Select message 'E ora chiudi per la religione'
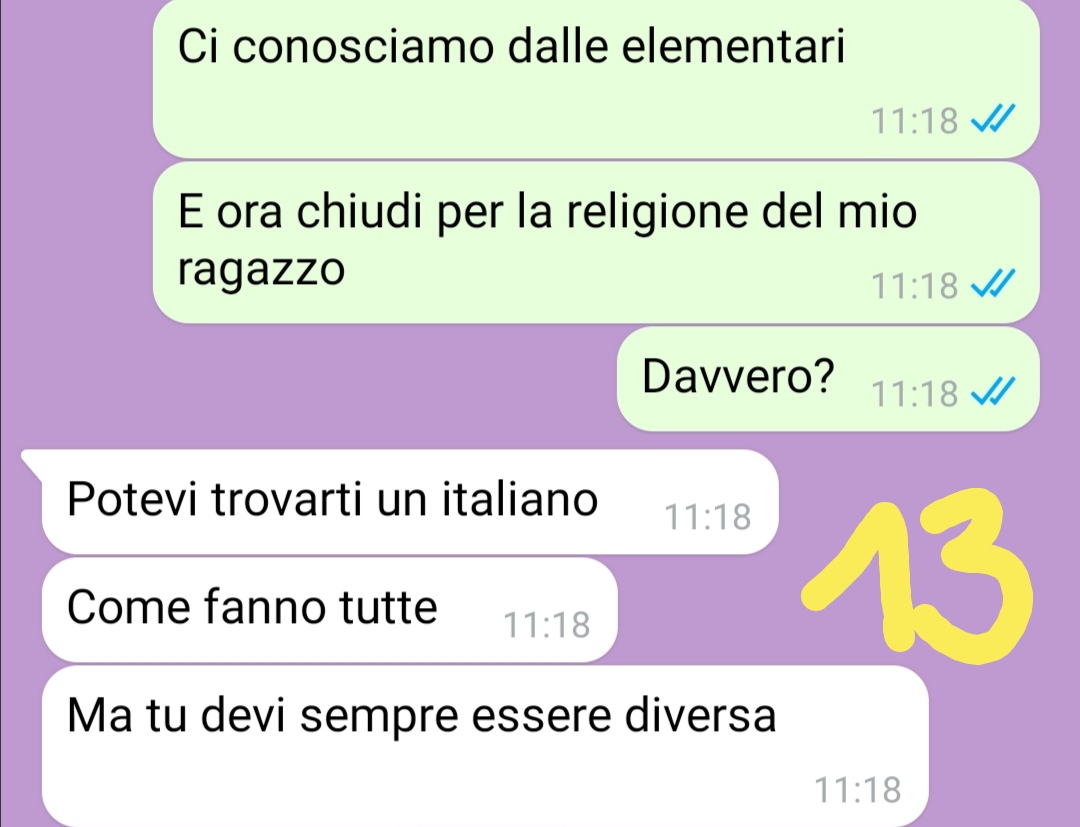The image size is (1080, 827). [596, 242]
